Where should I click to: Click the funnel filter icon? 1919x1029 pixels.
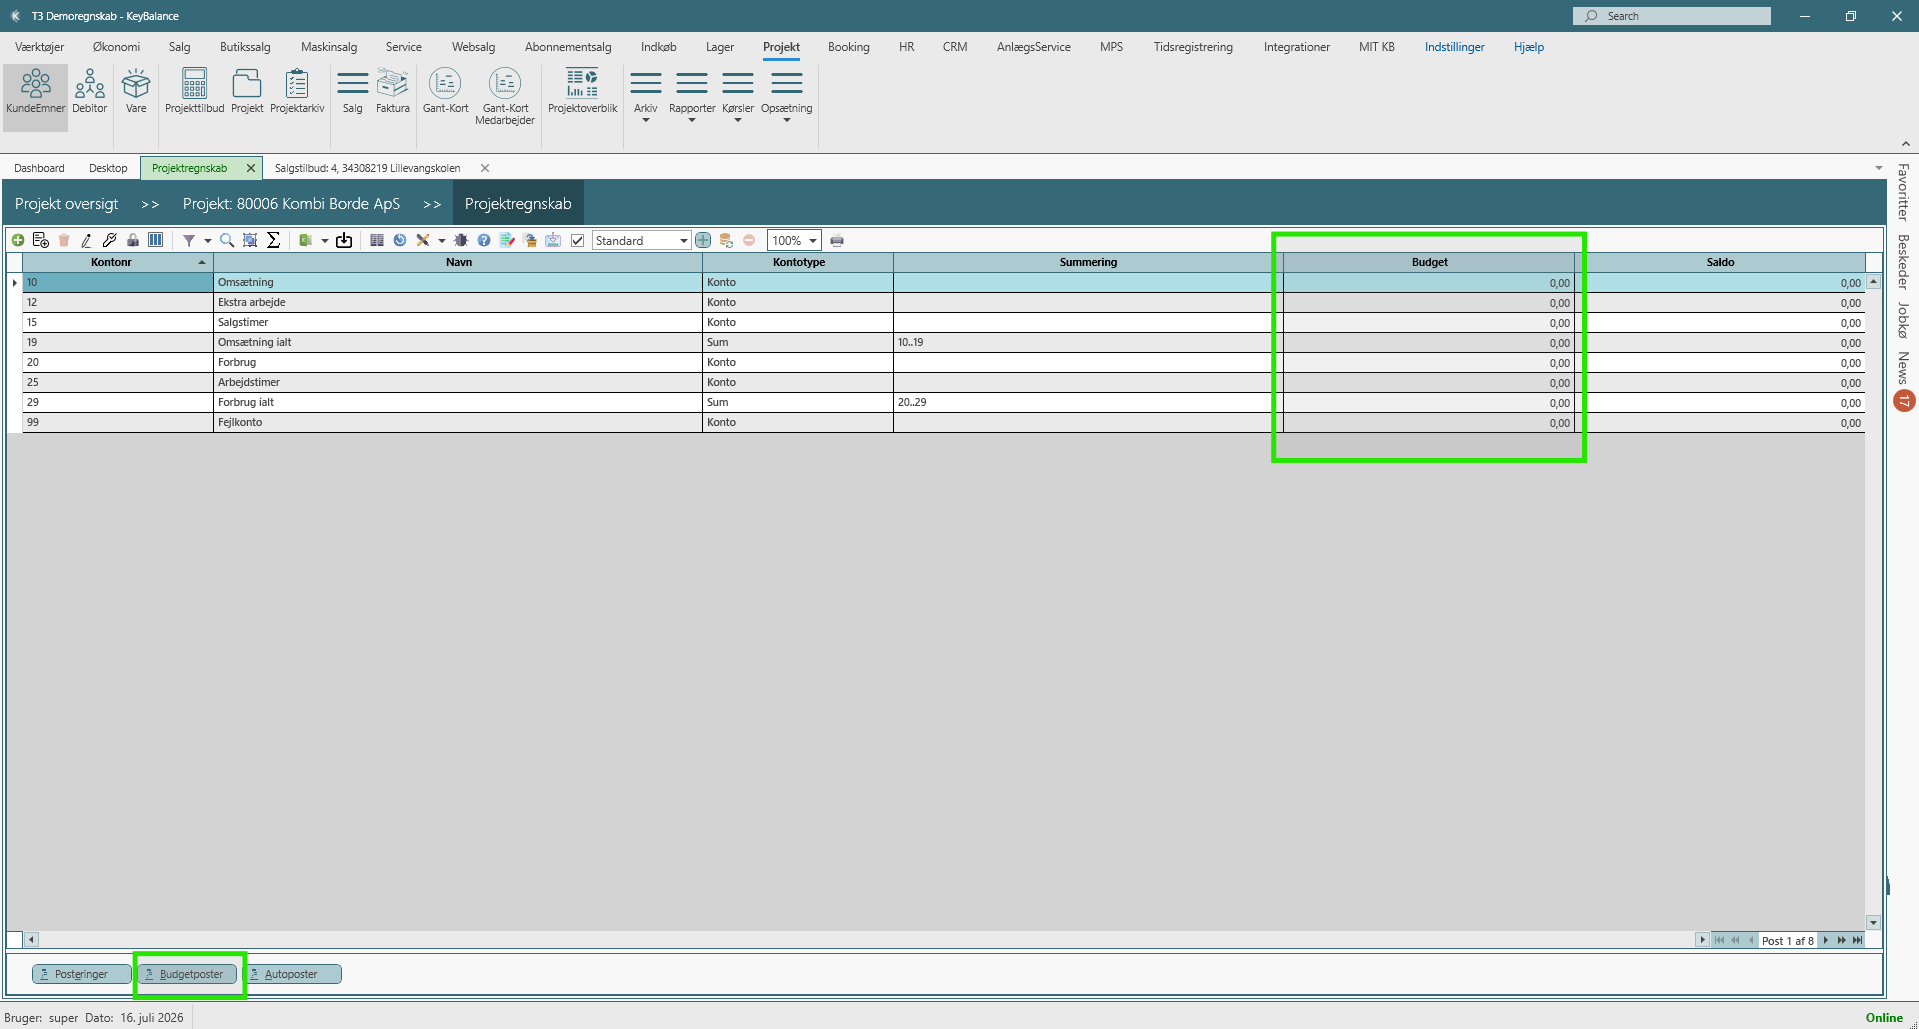pos(189,240)
